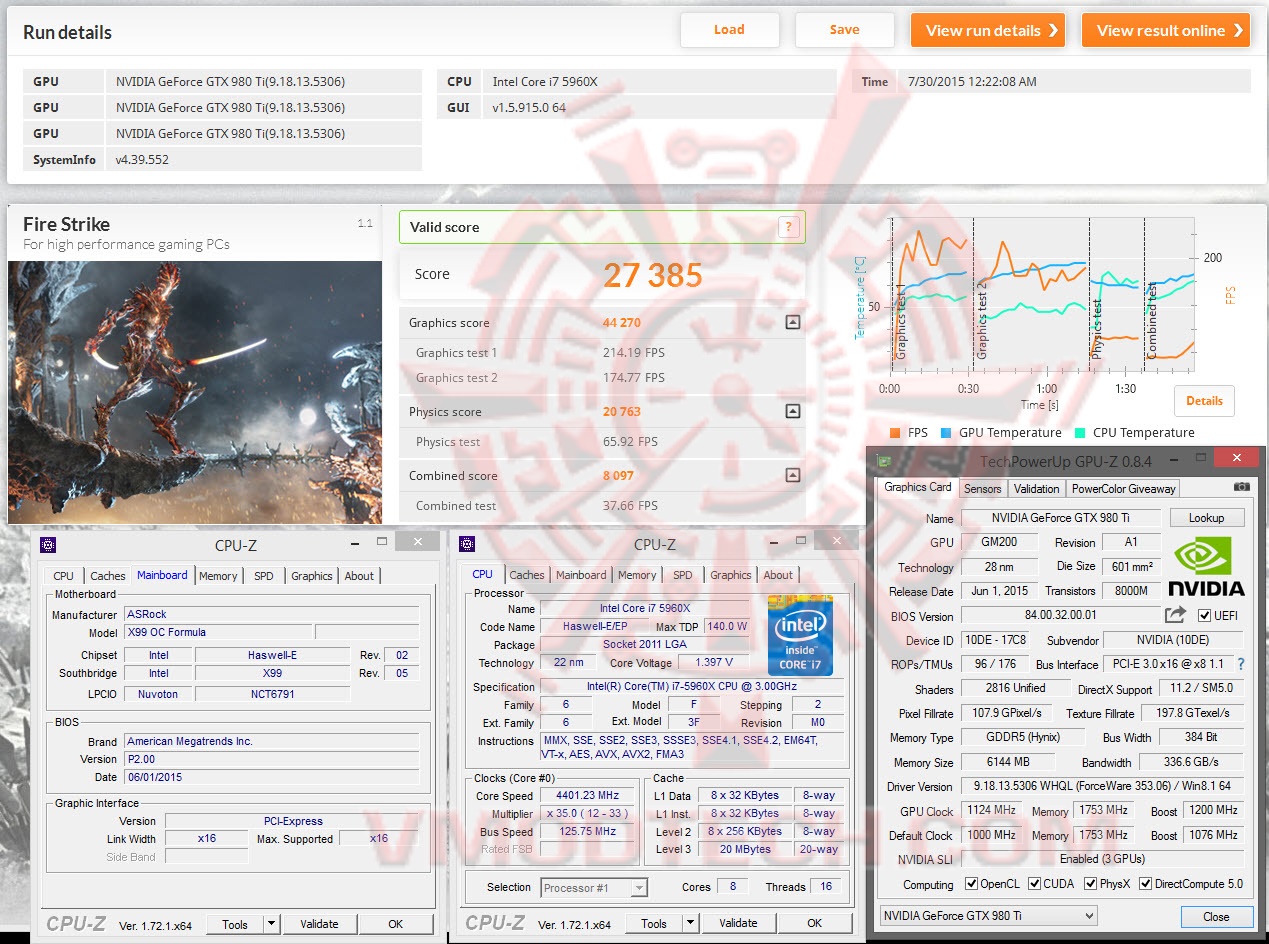Open Tools dropdown arrow in processor CPU-Z window

690,923
